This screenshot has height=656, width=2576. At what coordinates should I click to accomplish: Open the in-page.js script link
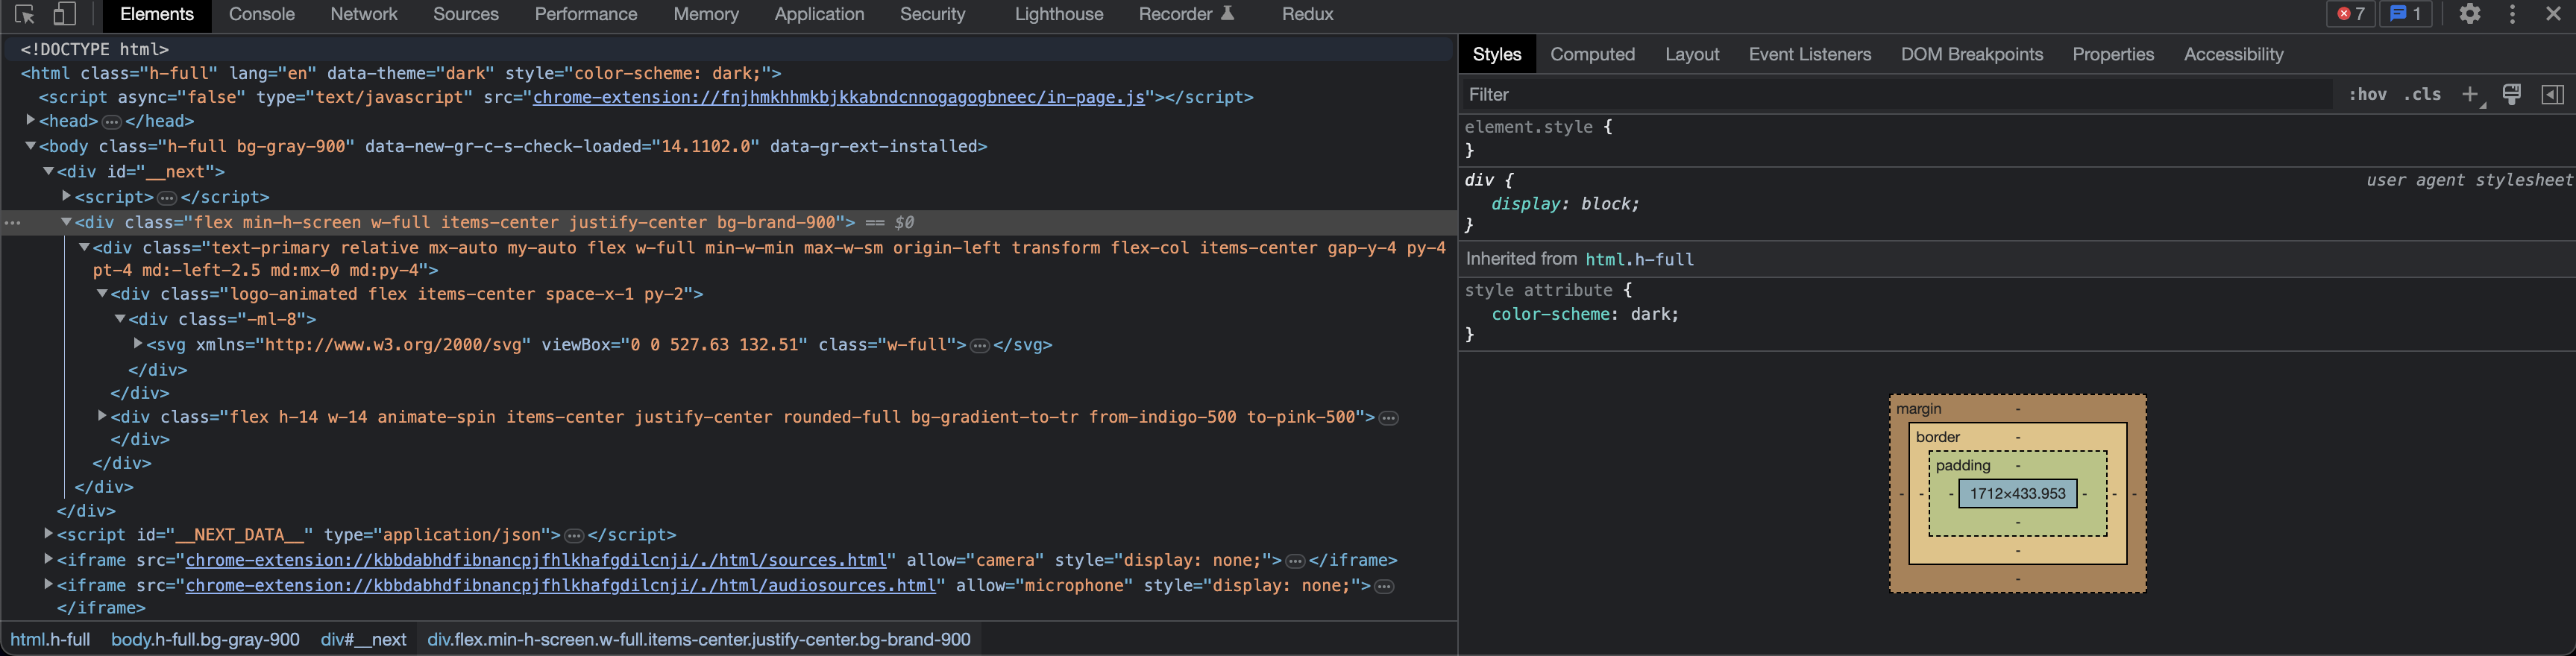pos(838,97)
